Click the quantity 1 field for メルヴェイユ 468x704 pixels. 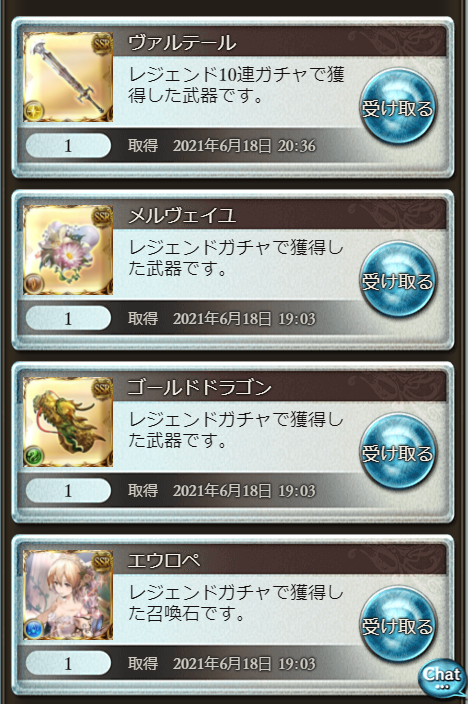[x=68, y=318]
